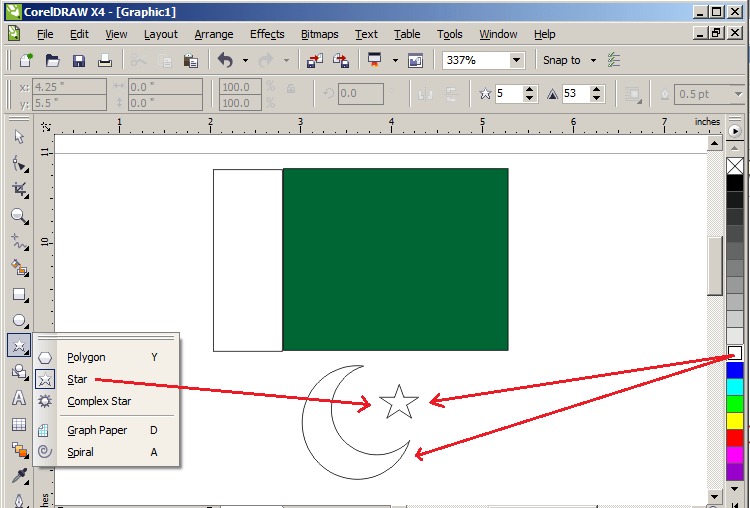Open the Effects menu
The image size is (750, 508).
tap(267, 34)
